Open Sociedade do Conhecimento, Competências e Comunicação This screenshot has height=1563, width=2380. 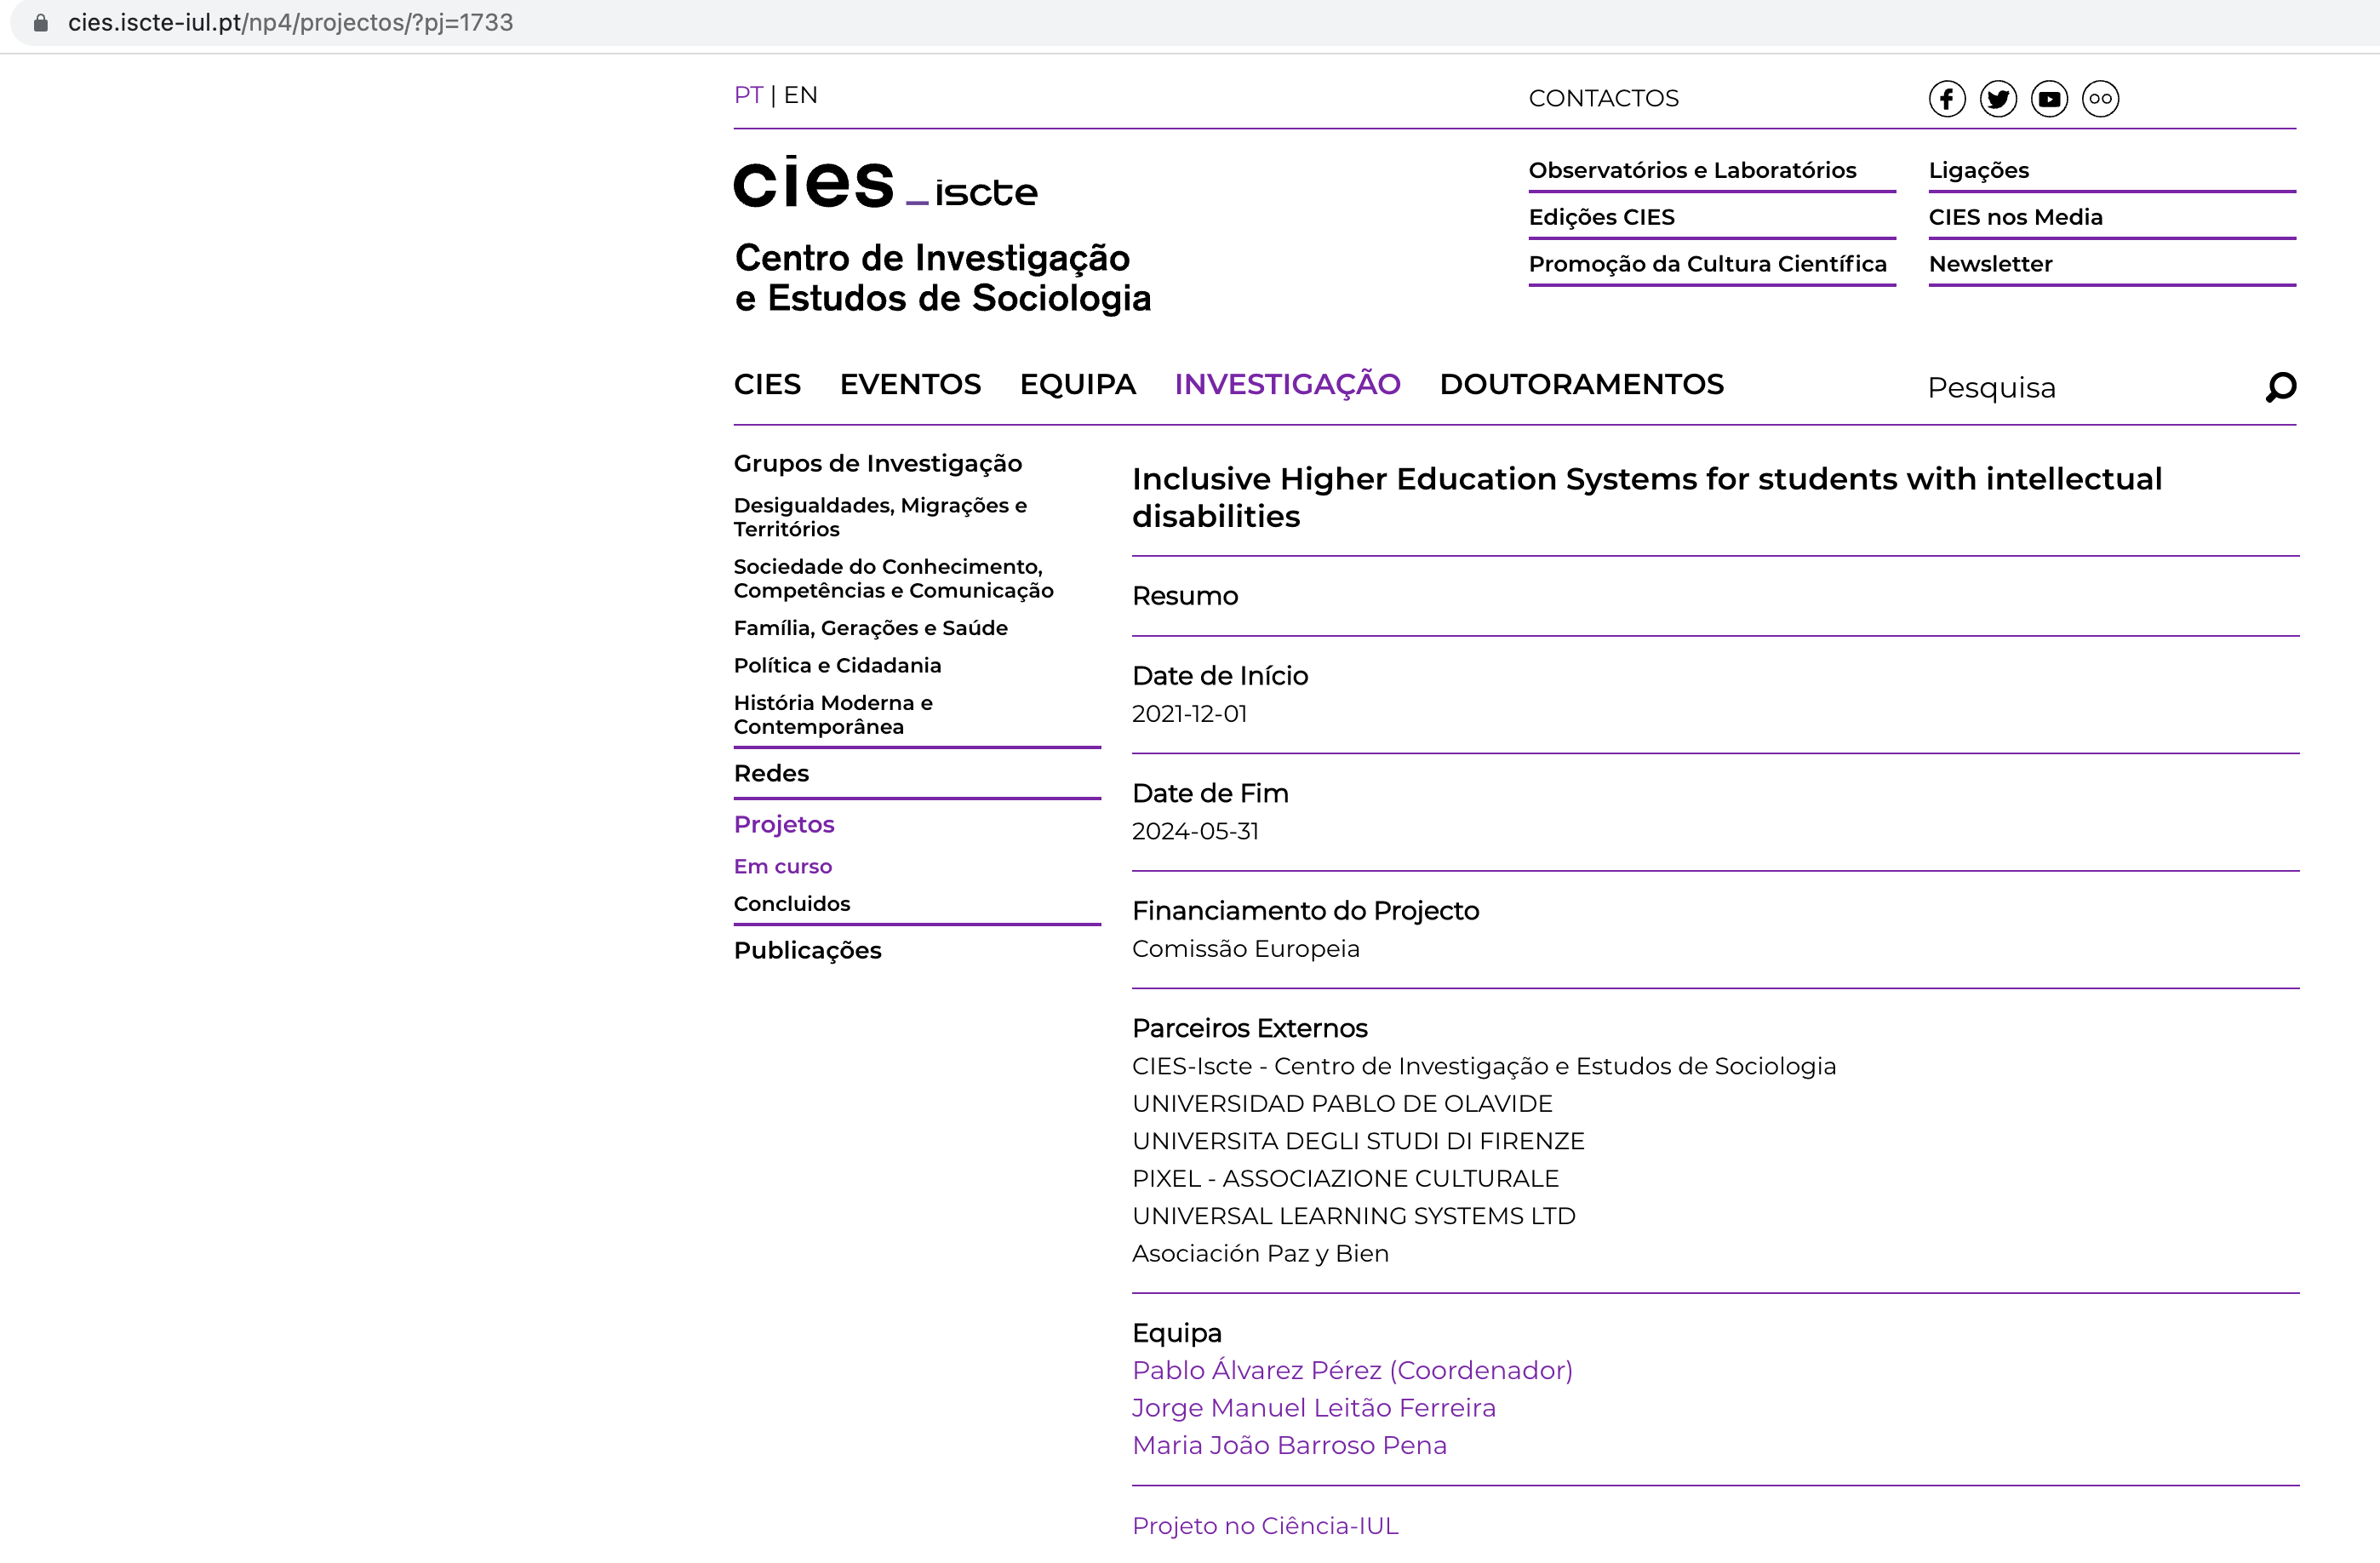(x=893, y=578)
